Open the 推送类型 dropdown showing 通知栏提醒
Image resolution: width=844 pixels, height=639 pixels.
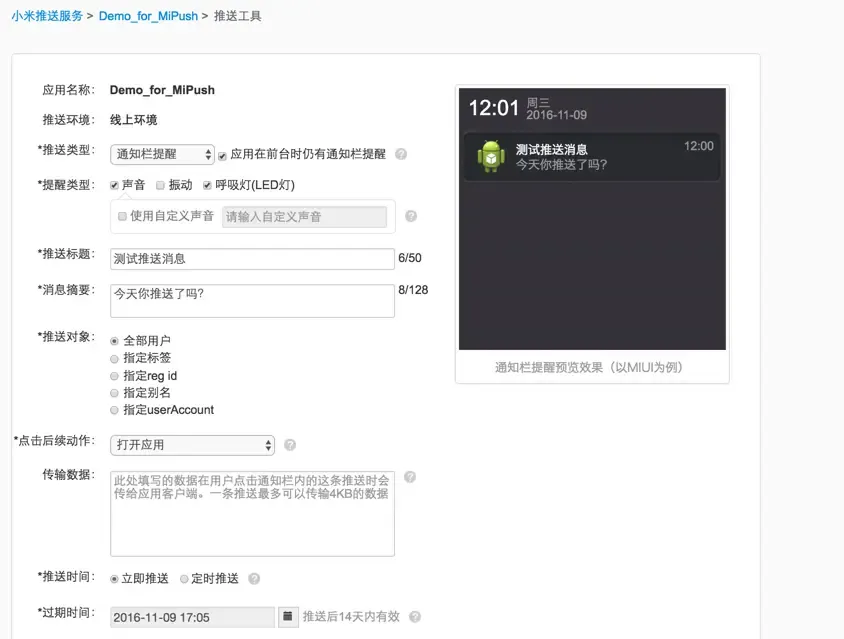tap(162, 155)
